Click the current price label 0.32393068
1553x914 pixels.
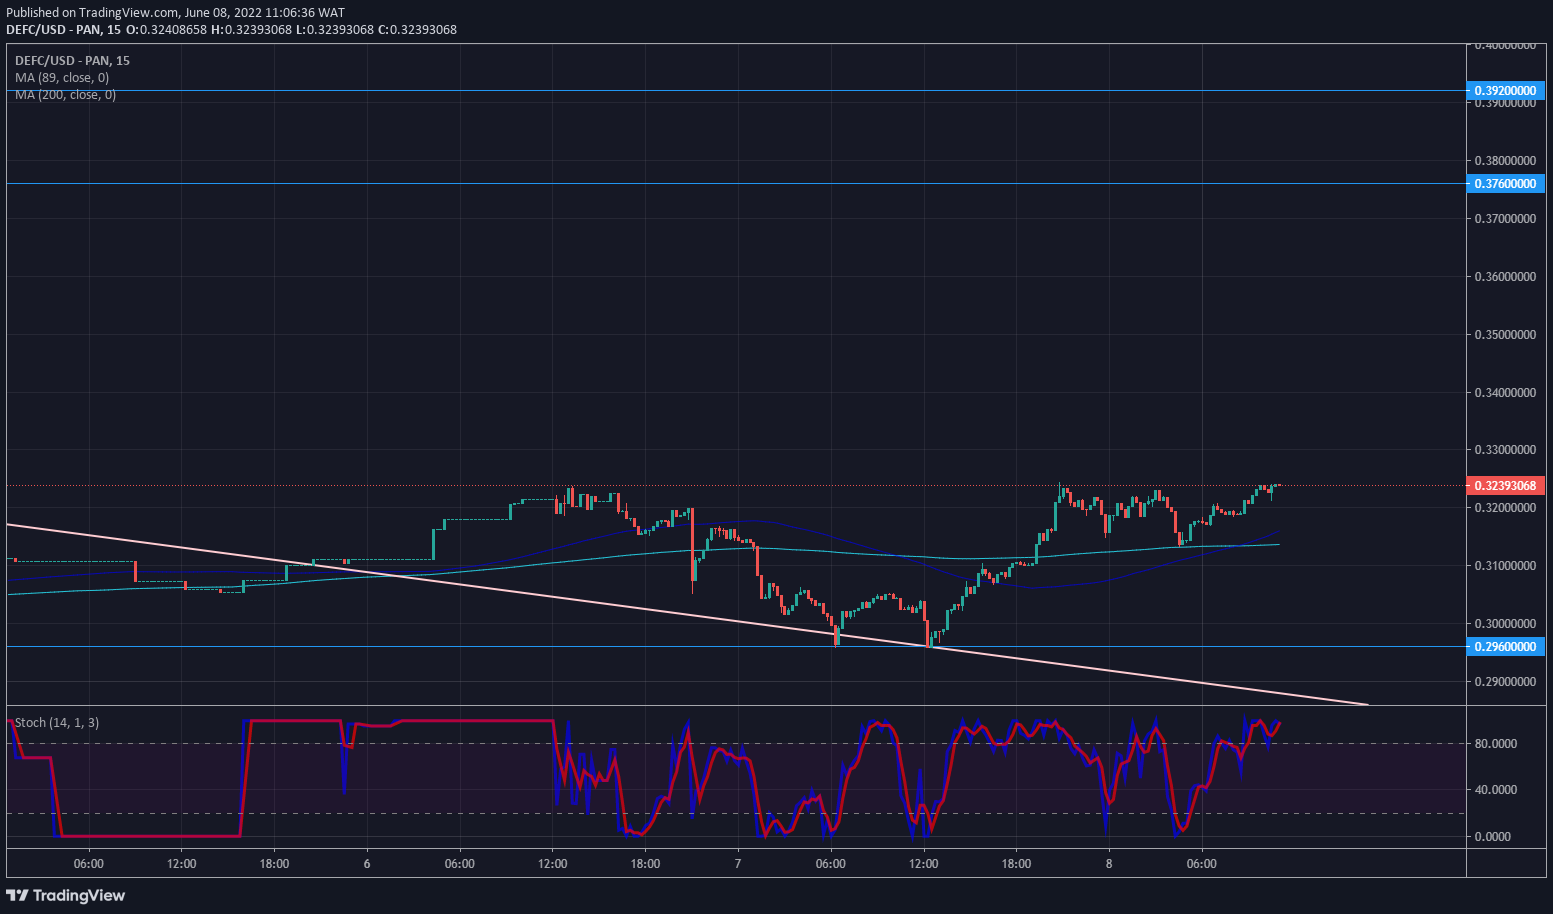[1505, 485]
